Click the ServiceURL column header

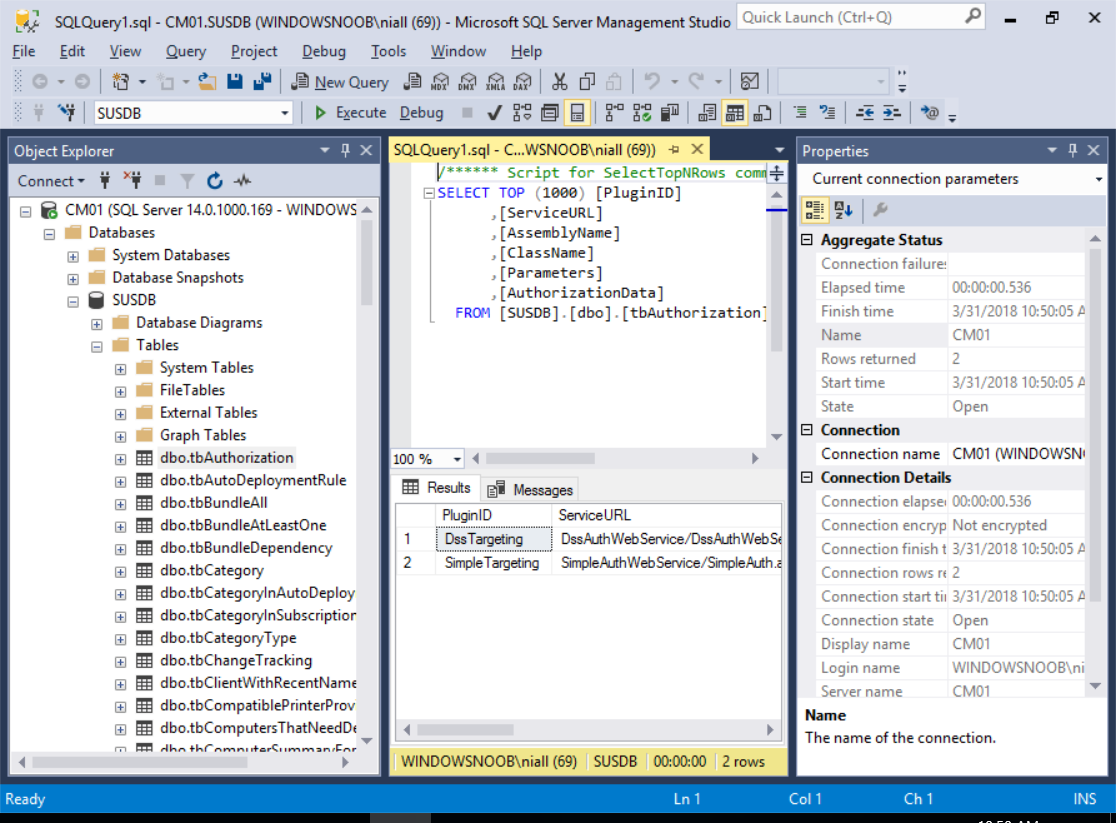coord(667,515)
